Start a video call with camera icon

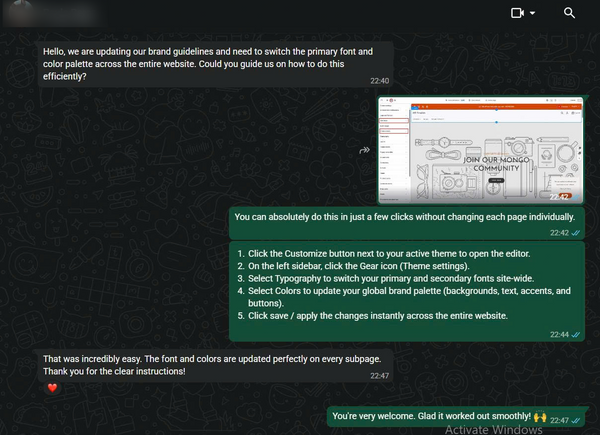click(517, 13)
